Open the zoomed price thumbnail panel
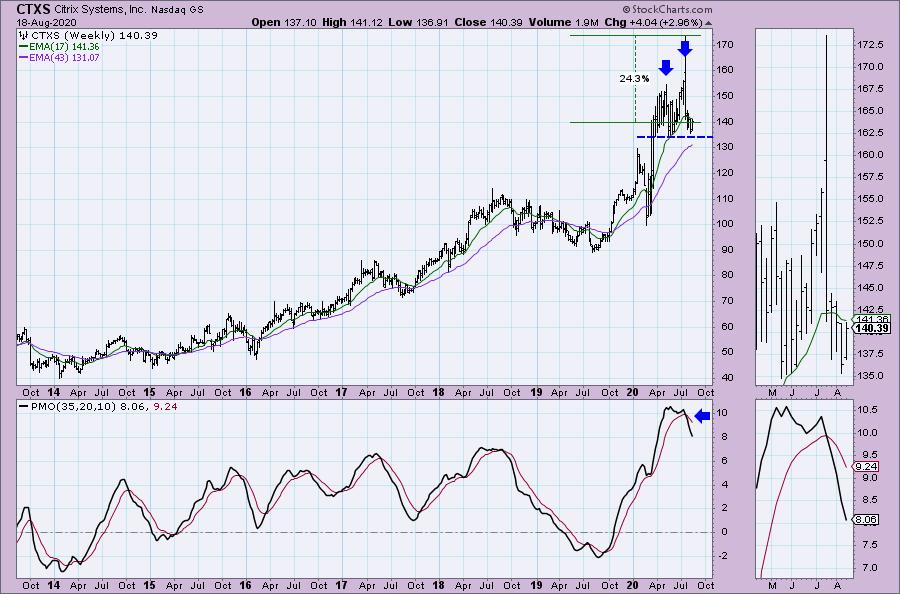 click(804, 207)
